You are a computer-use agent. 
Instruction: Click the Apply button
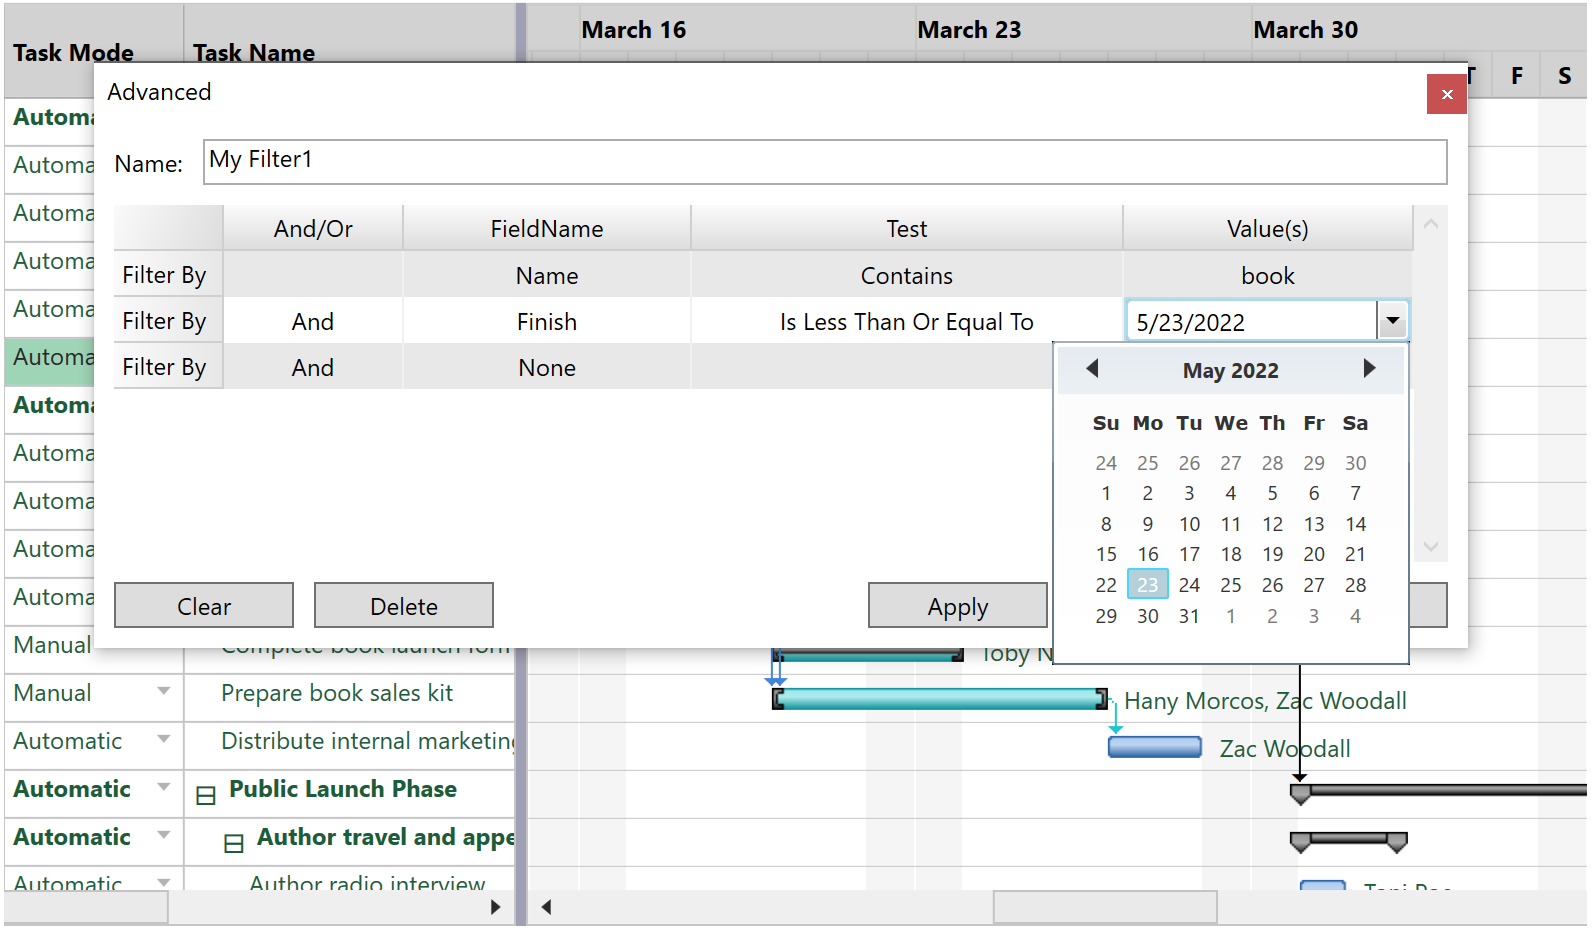957,606
